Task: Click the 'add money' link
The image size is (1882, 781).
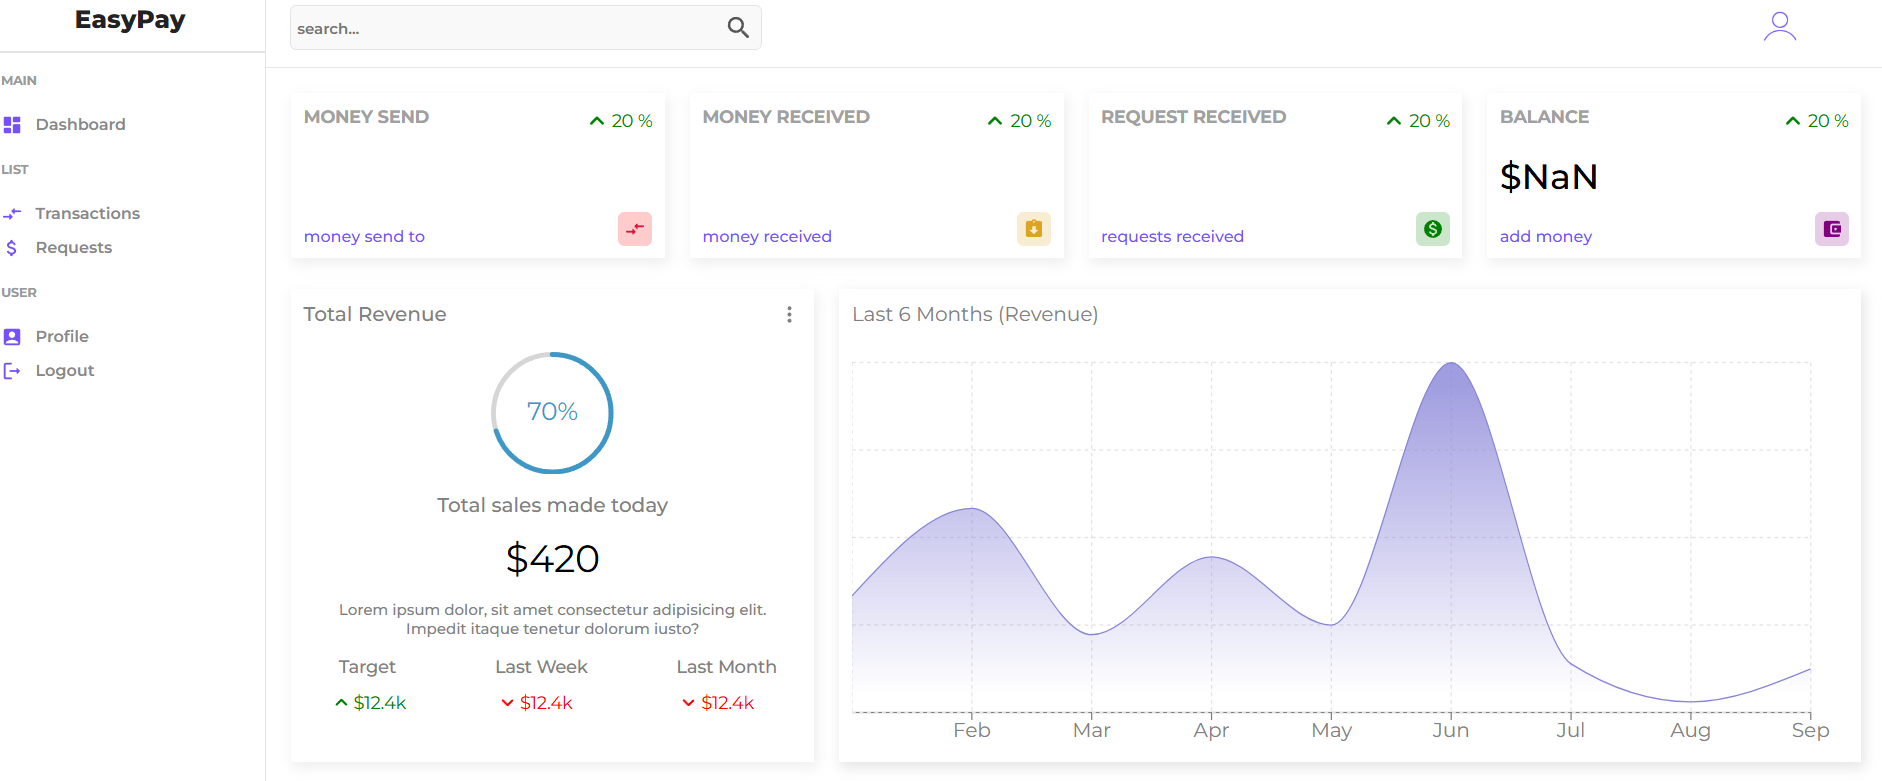Action: point(1545,237)
